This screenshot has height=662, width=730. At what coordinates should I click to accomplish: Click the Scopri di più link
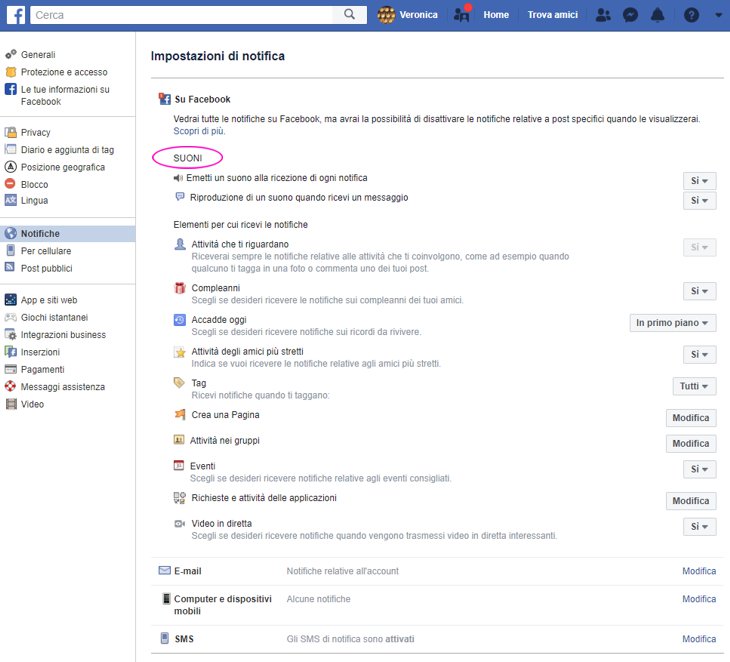tap(199, 131)
